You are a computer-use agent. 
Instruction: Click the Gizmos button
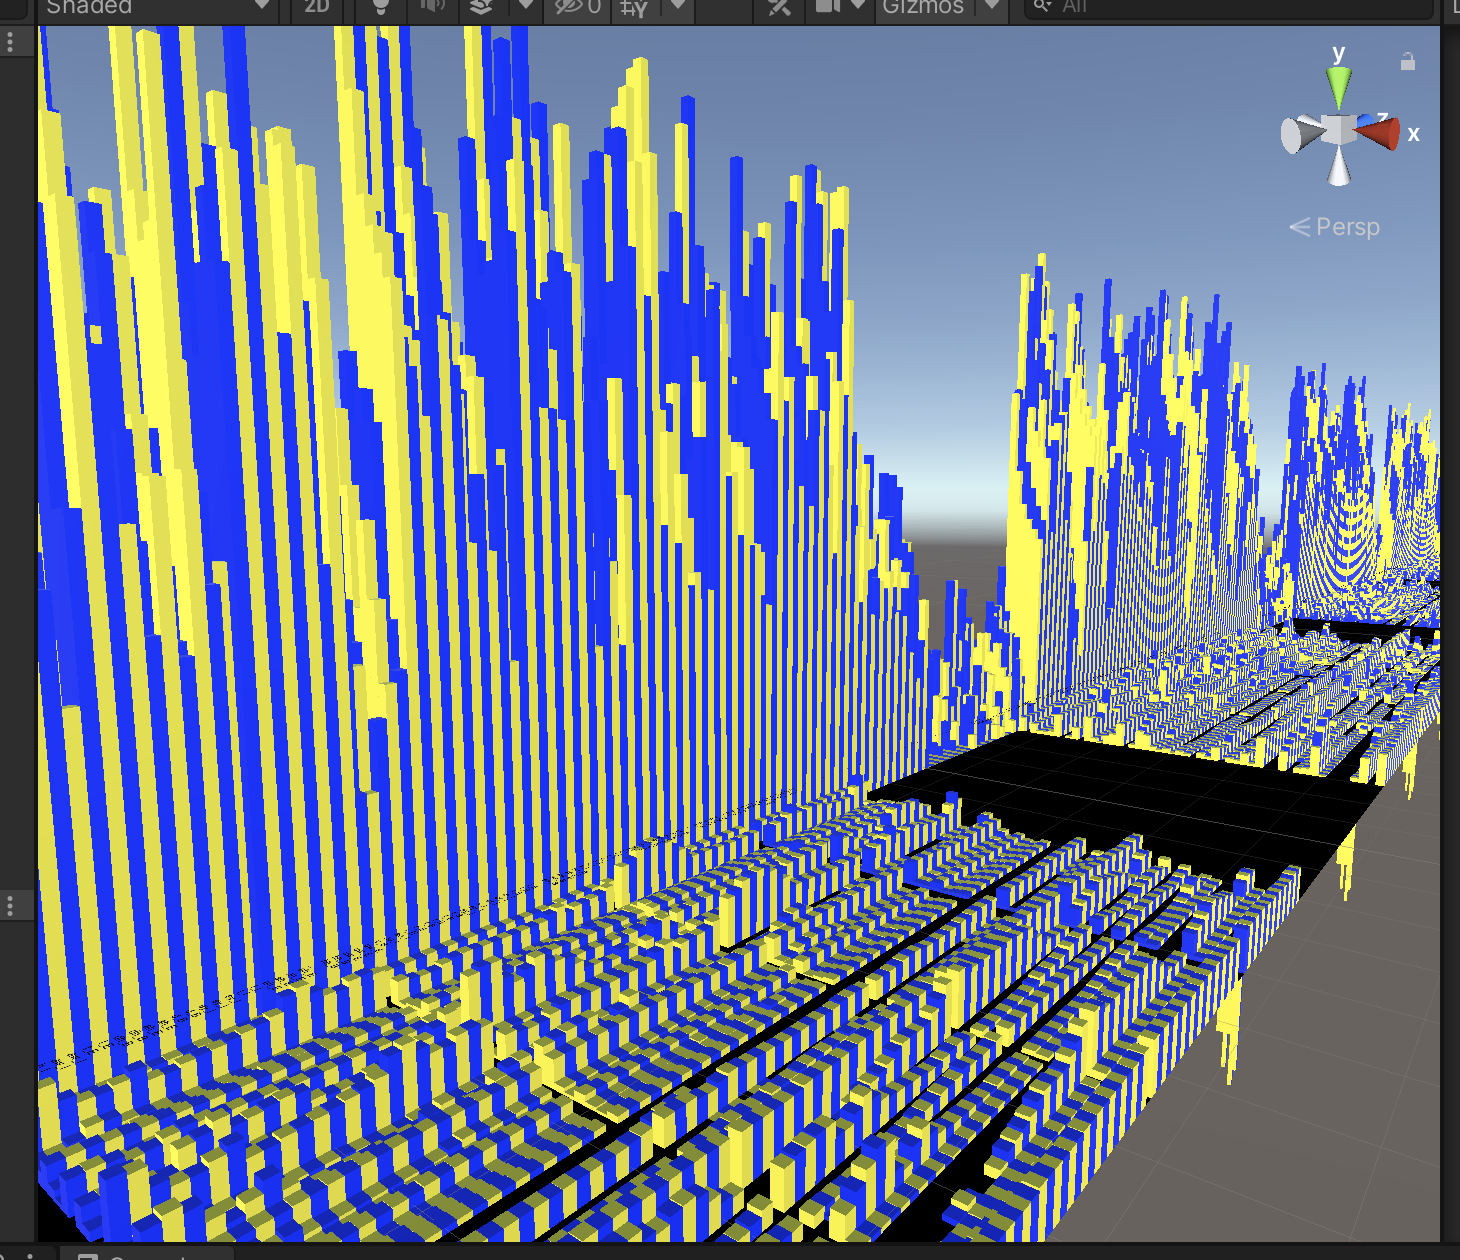(x=922, y=7)
